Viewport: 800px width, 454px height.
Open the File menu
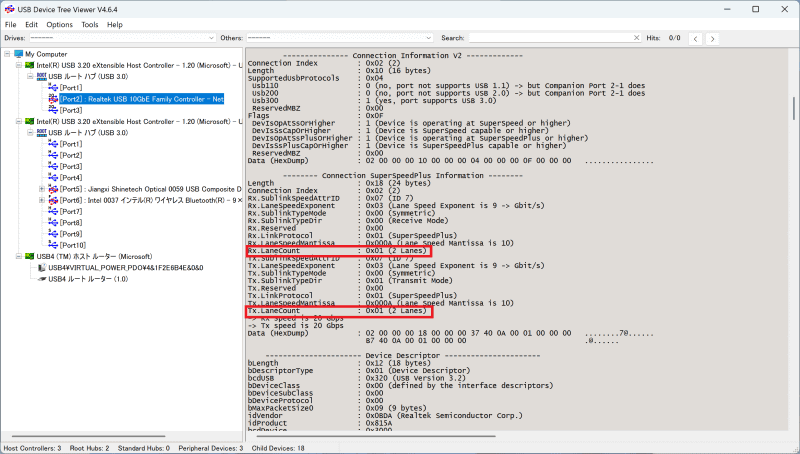click(11, 24)
